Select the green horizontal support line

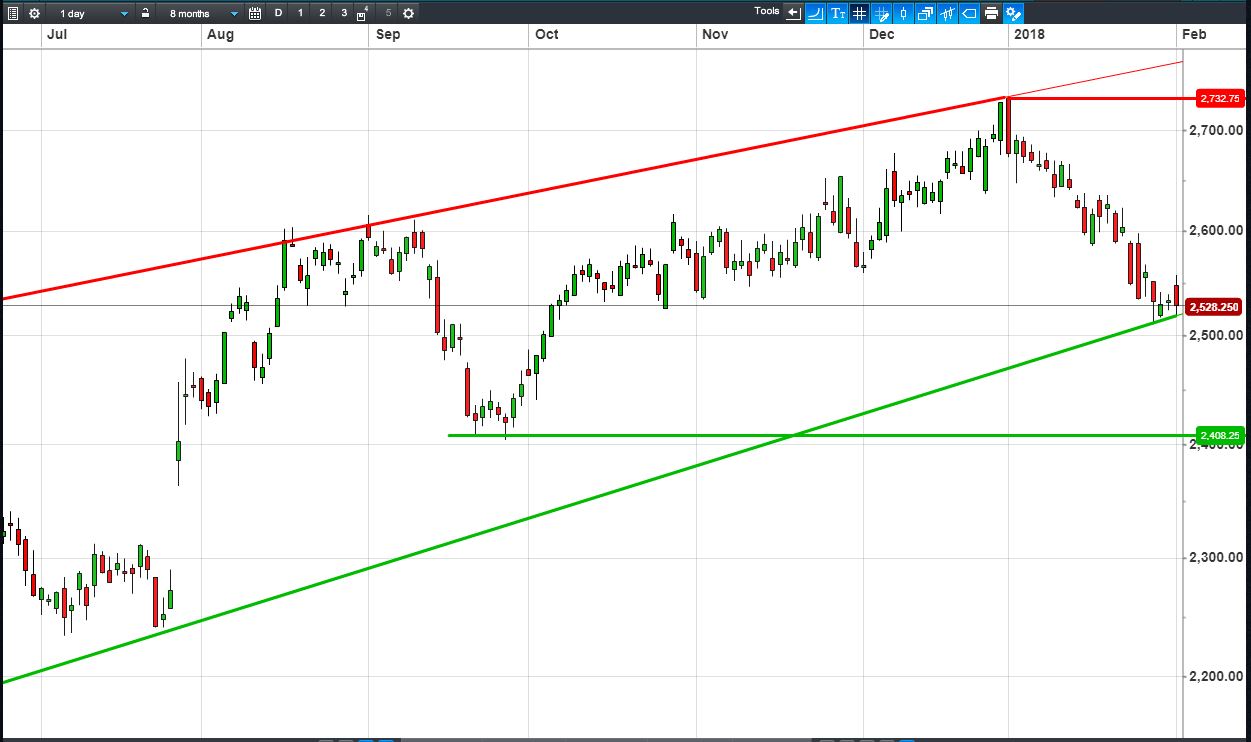coord(820,436)
